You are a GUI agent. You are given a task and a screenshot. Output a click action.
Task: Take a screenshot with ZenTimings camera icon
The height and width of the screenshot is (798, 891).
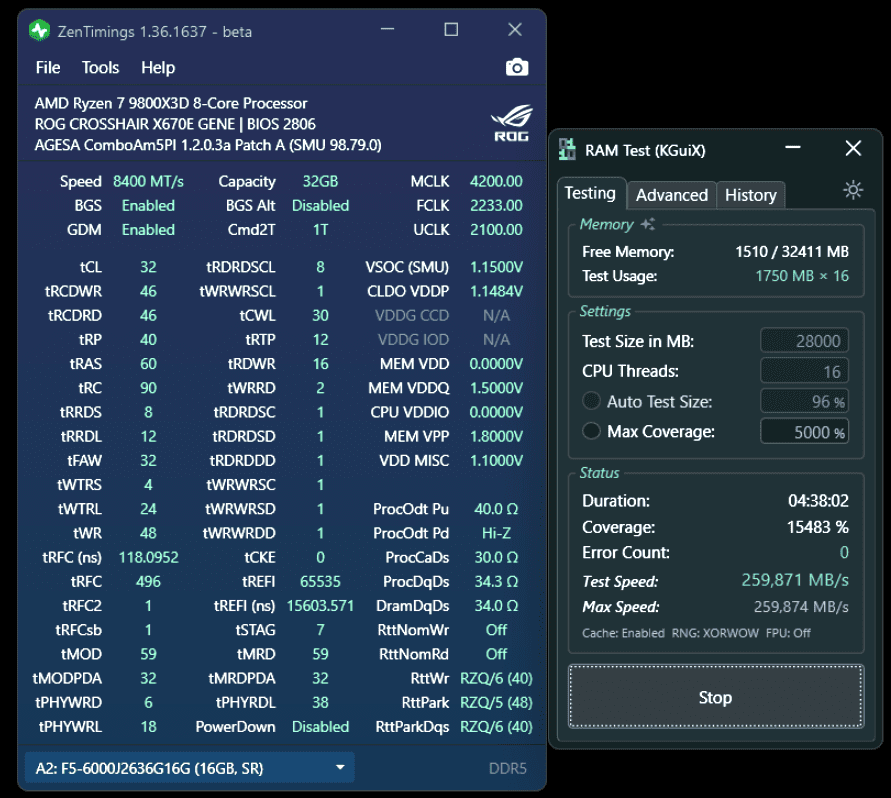tap(517, 68)
